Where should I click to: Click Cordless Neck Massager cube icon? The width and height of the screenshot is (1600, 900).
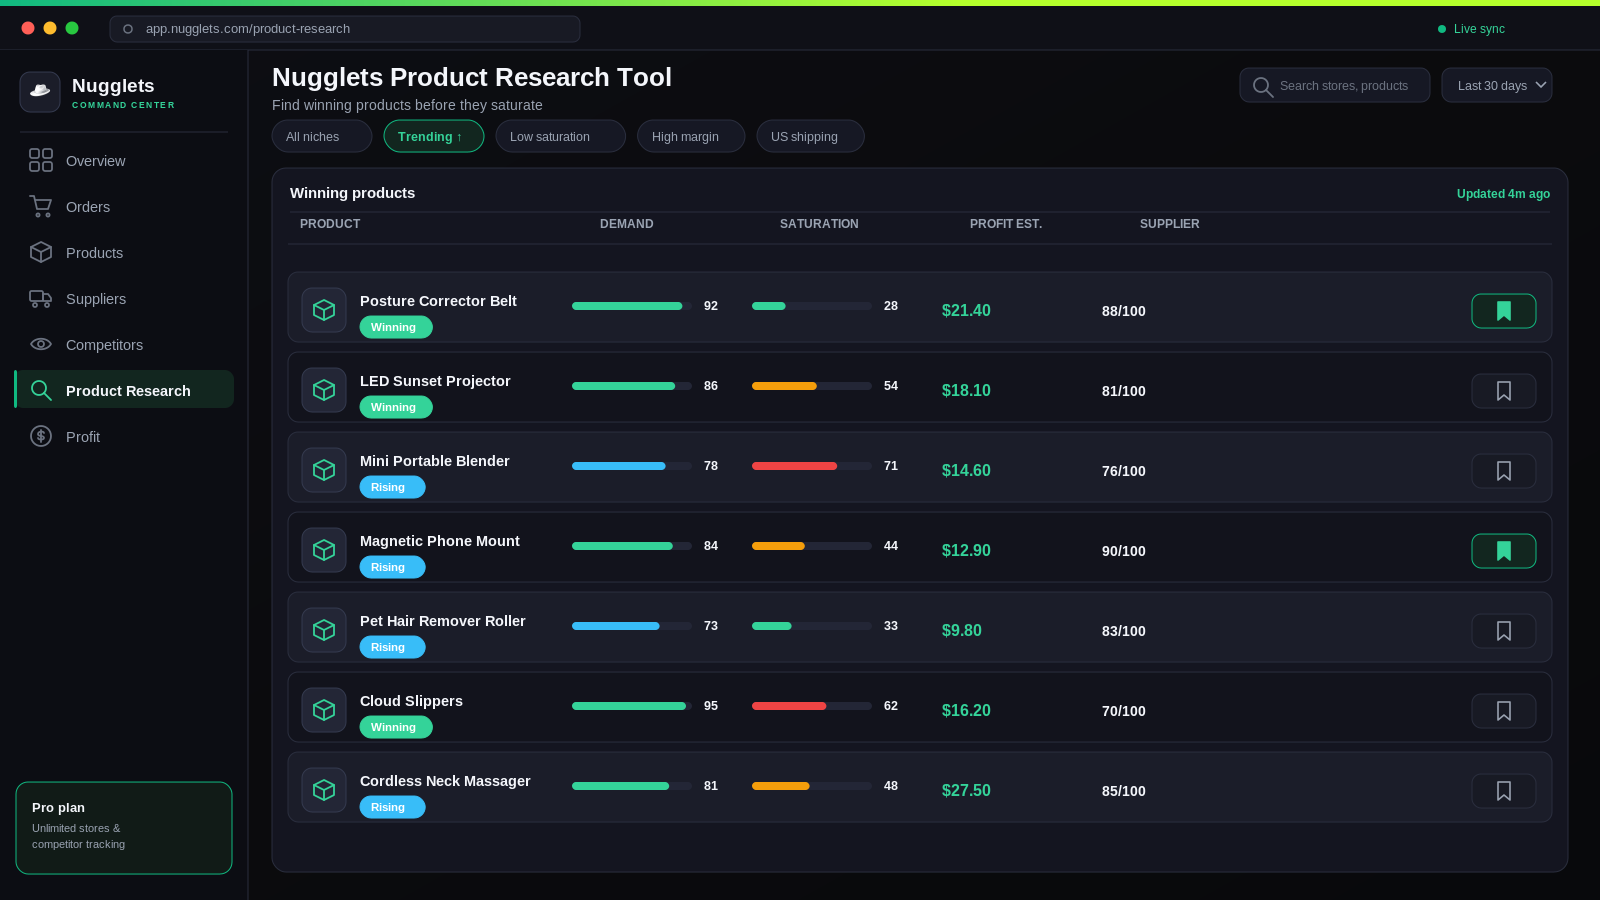coord(324,790)
